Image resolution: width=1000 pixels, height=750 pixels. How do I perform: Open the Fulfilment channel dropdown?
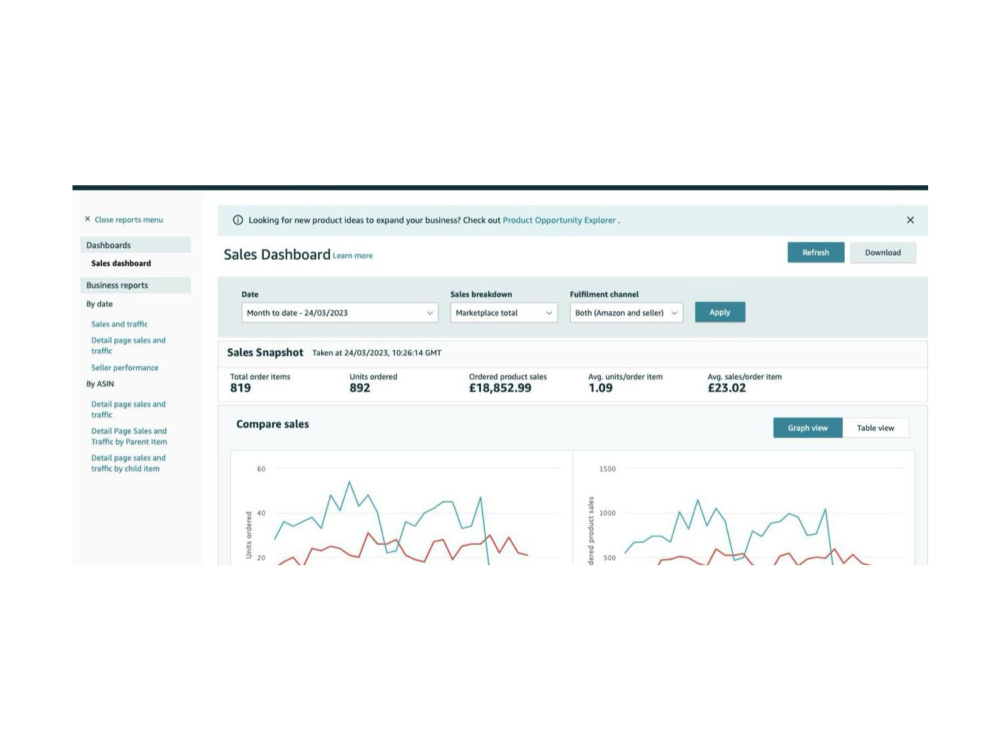tap(626, 312)
